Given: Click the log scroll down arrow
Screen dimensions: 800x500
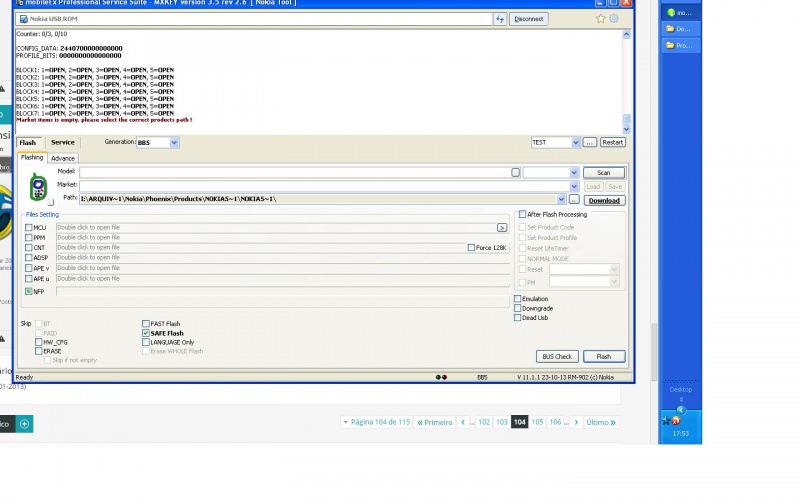Looking at the screenshot, I should (x=627, y=130).
